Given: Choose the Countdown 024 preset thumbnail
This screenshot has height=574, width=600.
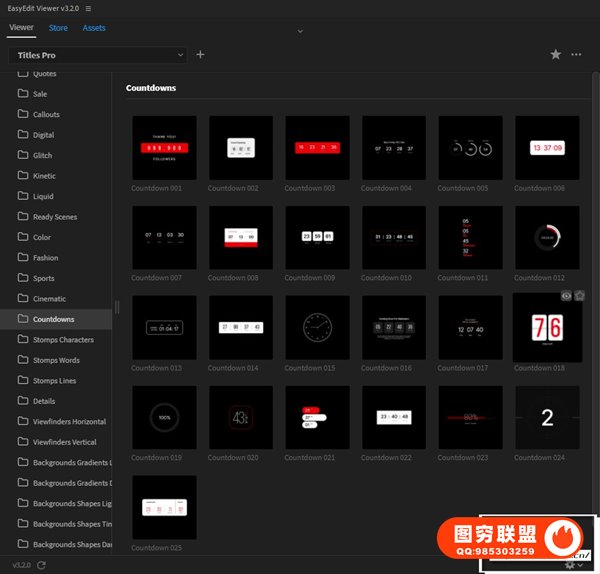Looking at the screenshot, I should 547,418.
